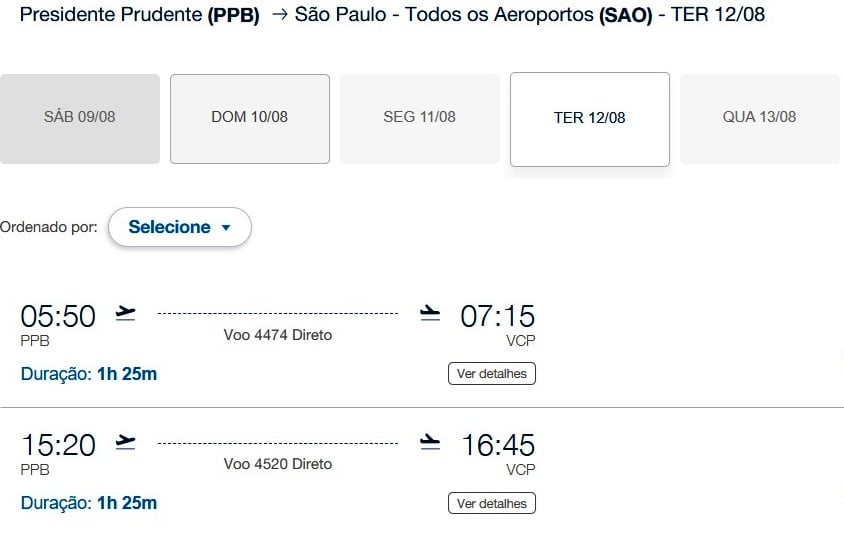This screenshot has height=545, width=844.
Task: View details for flight 4474
Action: [x=491, y=373]
